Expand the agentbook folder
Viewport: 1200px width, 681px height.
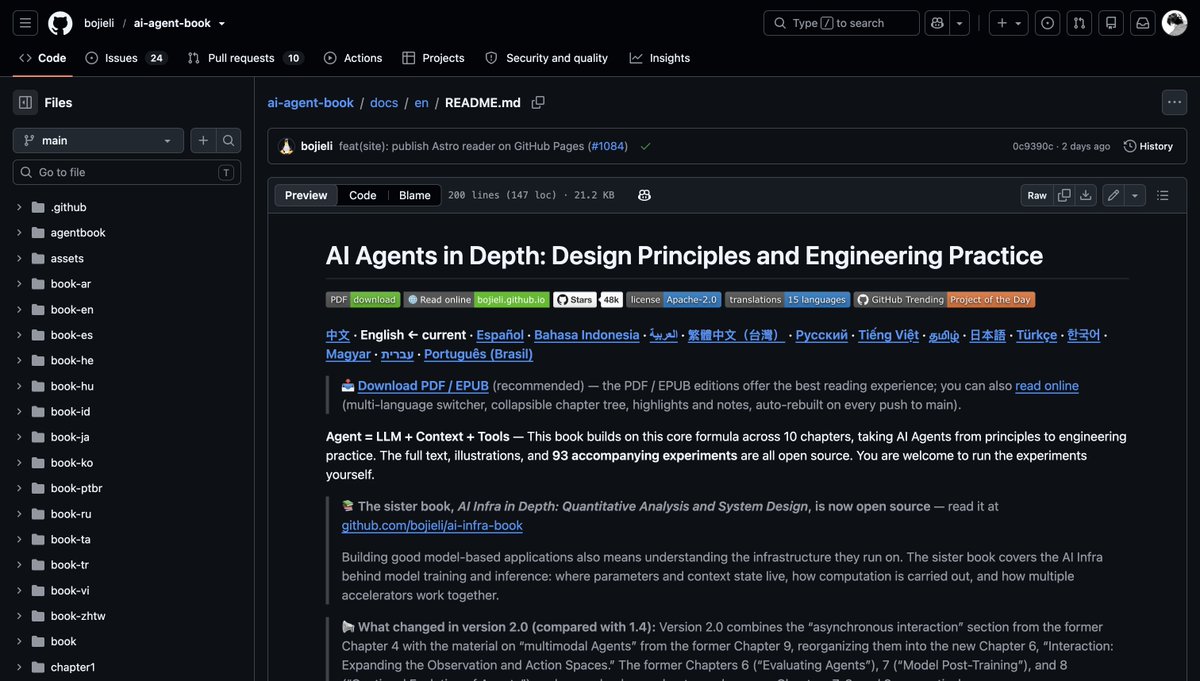point(19,232)
